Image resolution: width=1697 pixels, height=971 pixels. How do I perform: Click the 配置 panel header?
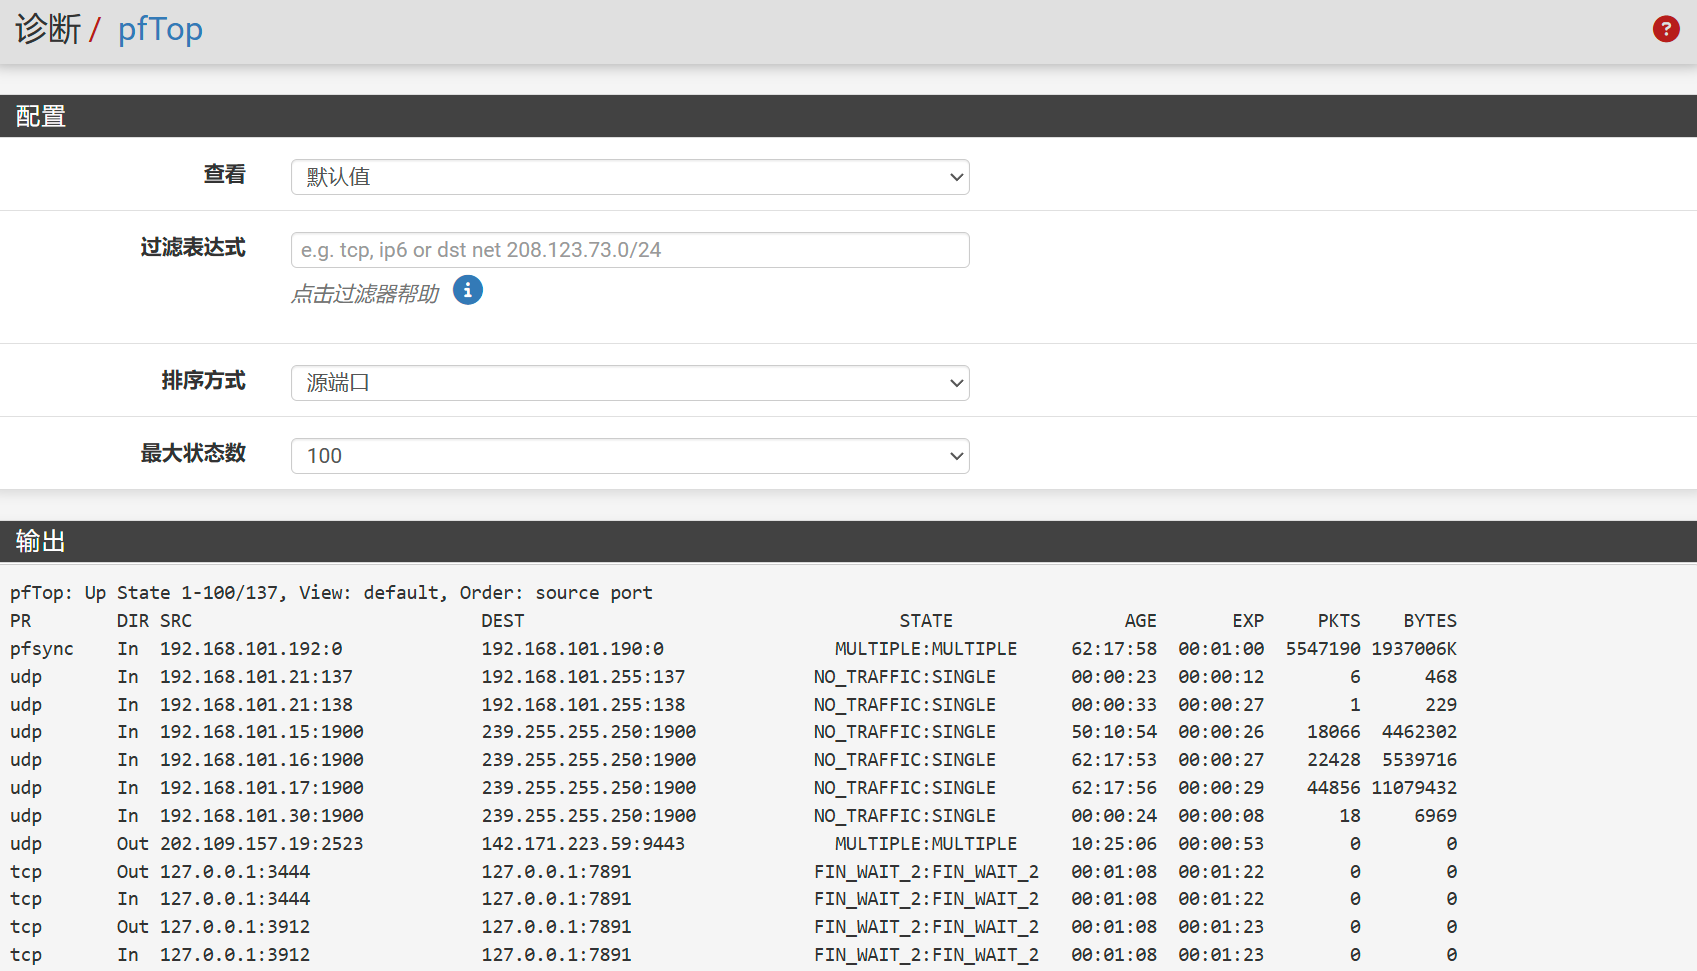tap(41, 117)
